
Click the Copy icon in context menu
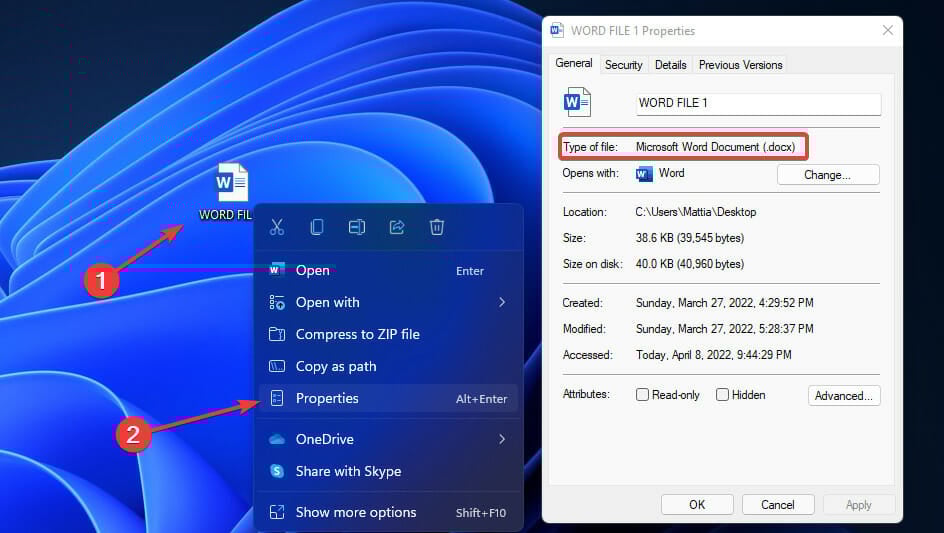(x=317, y=227)
